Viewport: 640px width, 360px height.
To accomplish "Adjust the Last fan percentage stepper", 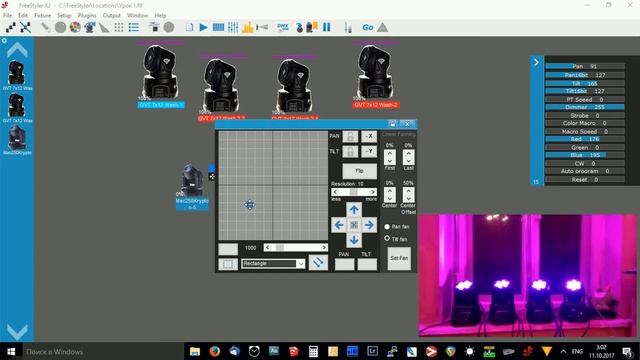I will point(409,157).
